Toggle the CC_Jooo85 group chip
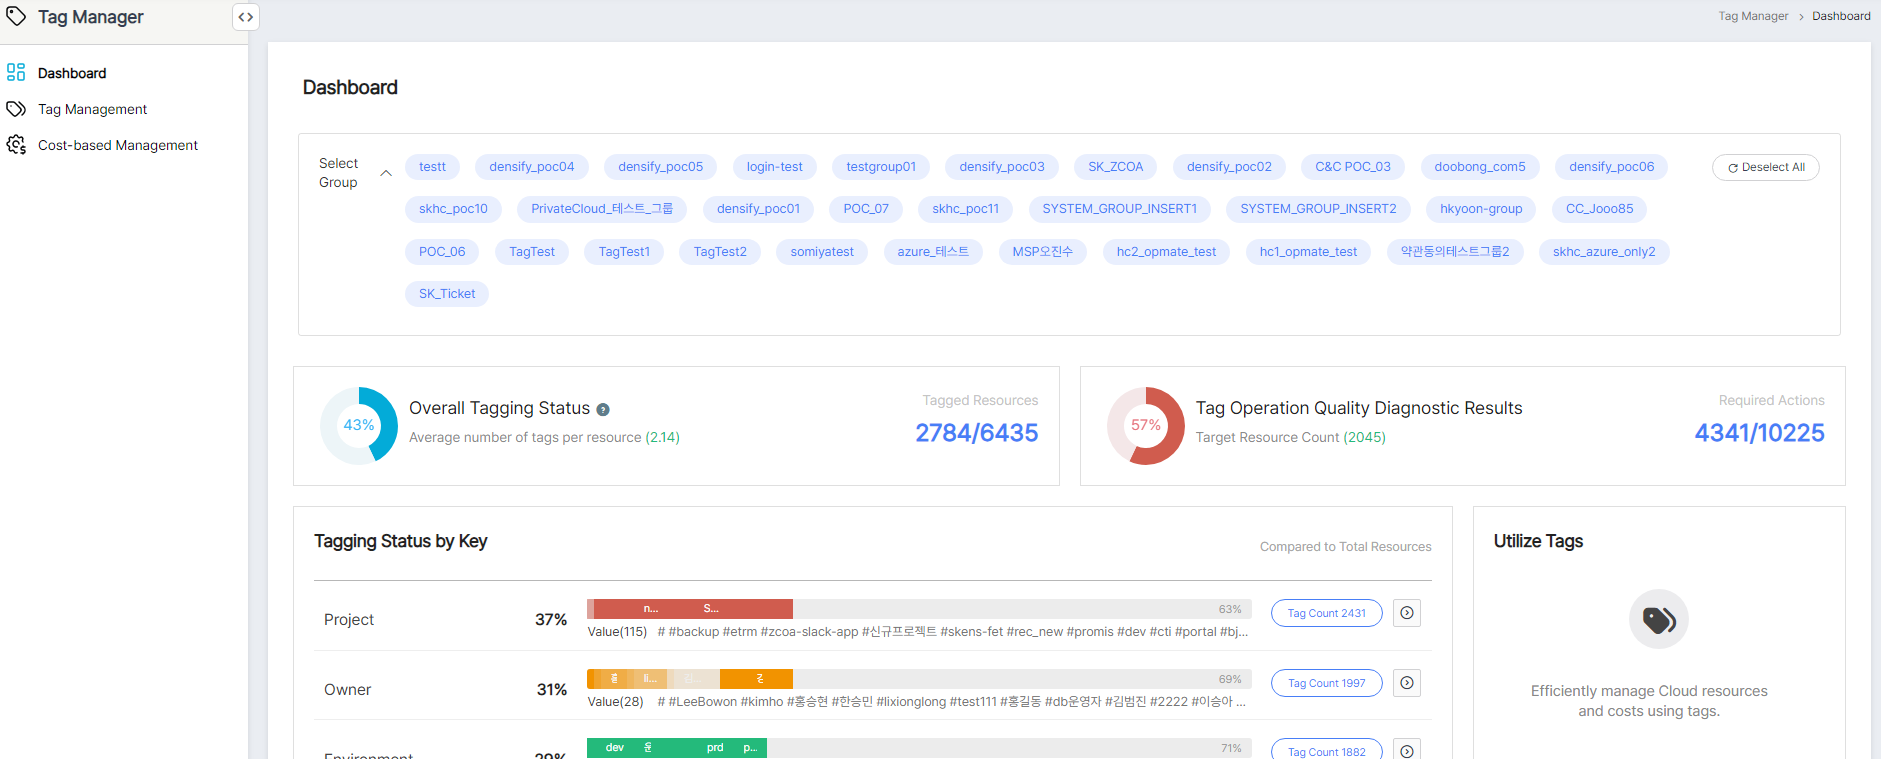This screenshot has width=1881, height=759. pyautogui.click(x=1600, y=209)
